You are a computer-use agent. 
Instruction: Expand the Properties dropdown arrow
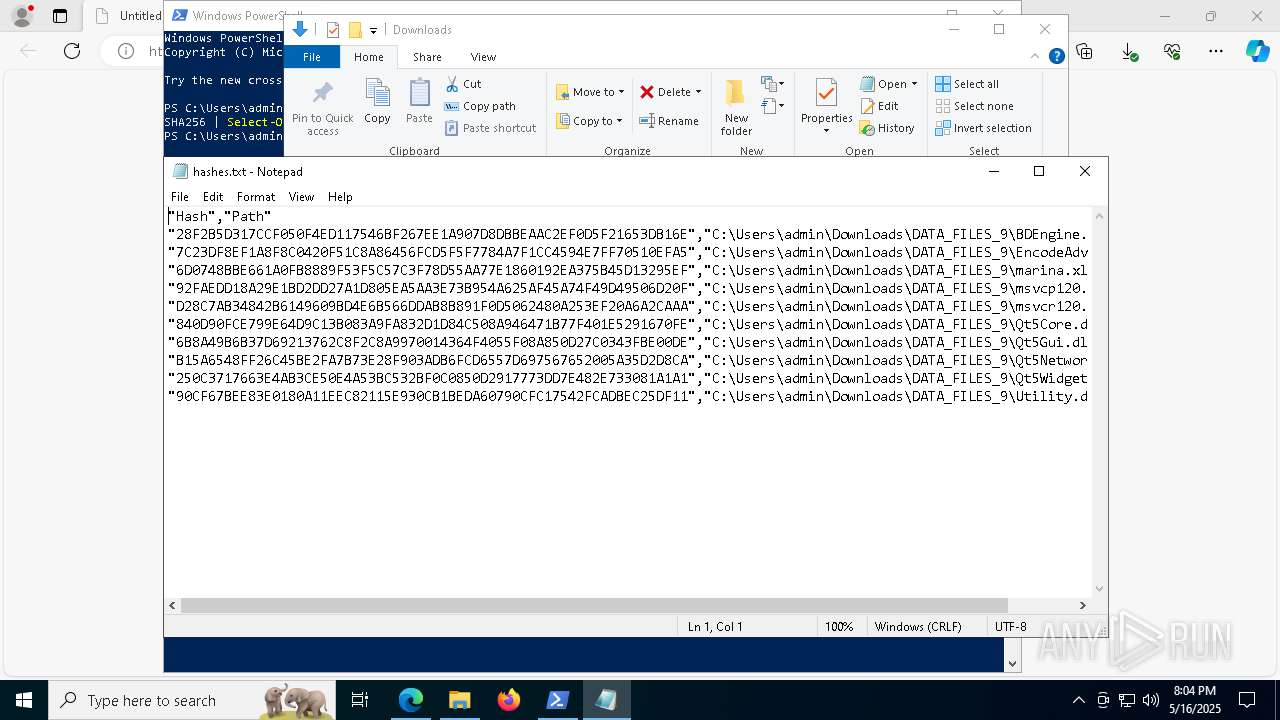[826, 131]
